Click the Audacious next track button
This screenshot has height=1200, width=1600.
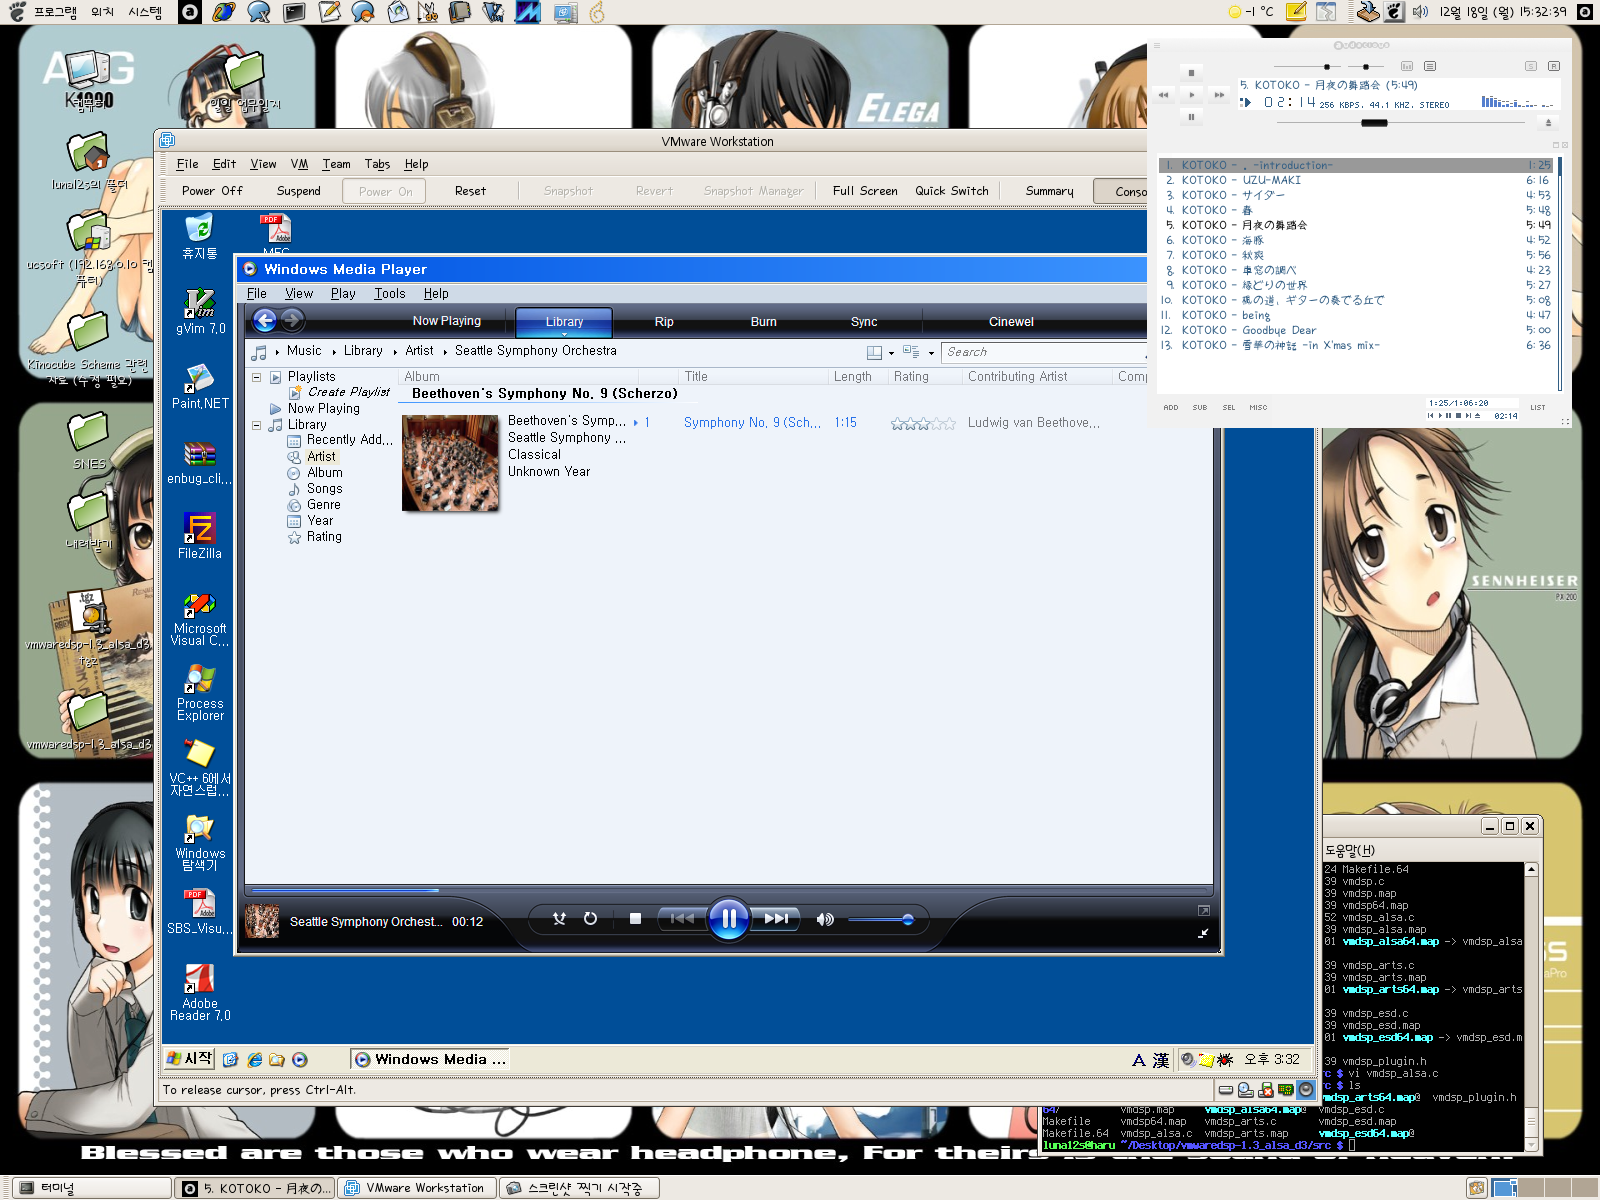(x=1219, y=95)
